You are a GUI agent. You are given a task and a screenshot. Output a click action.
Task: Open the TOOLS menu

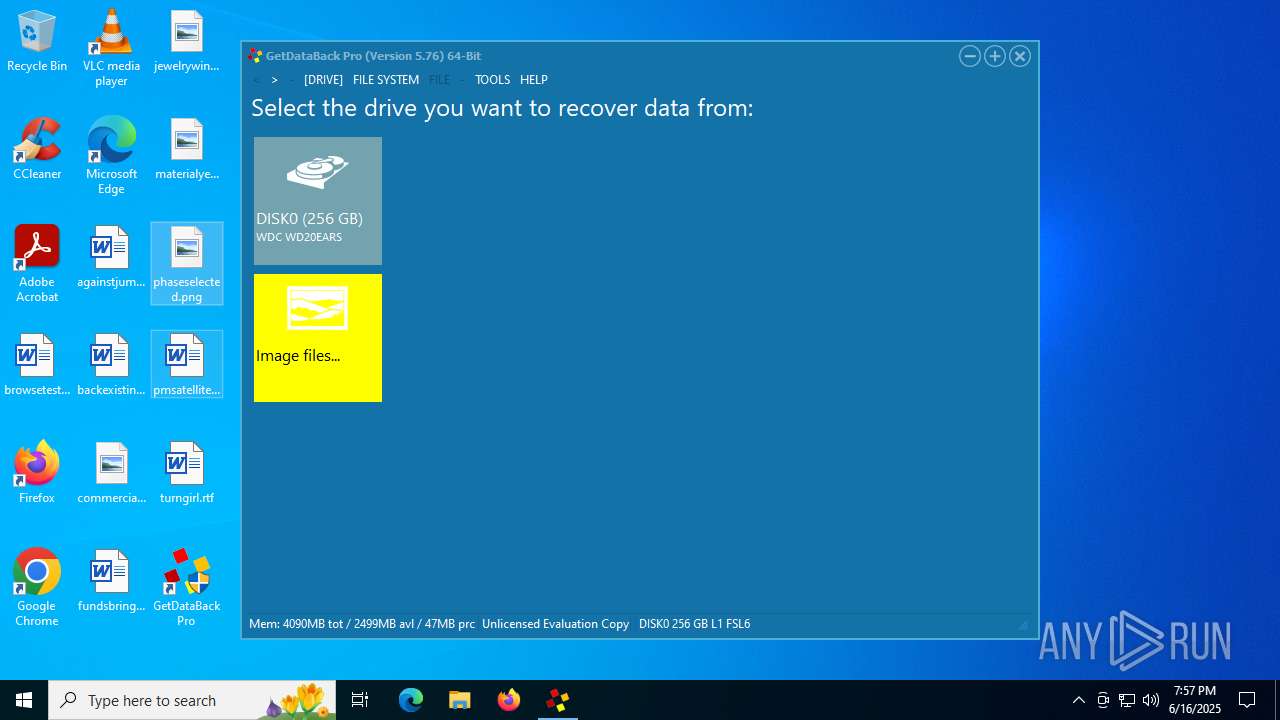point(492,80)
